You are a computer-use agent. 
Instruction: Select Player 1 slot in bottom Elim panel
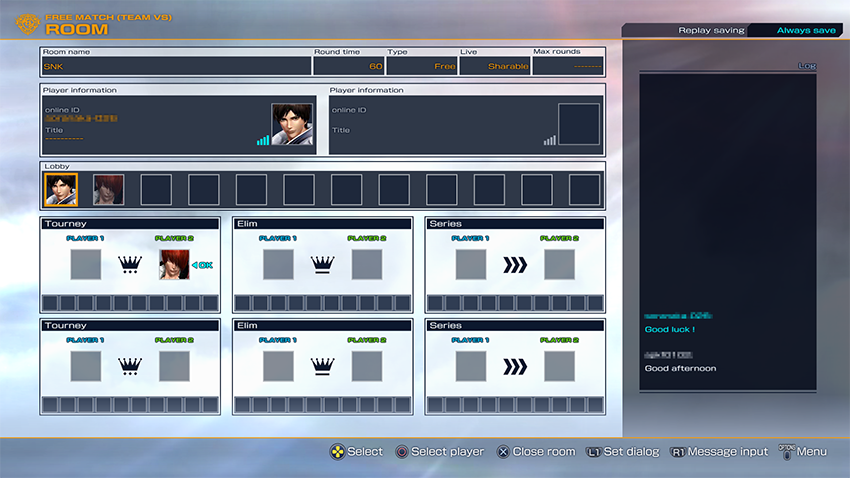point(278,366)
